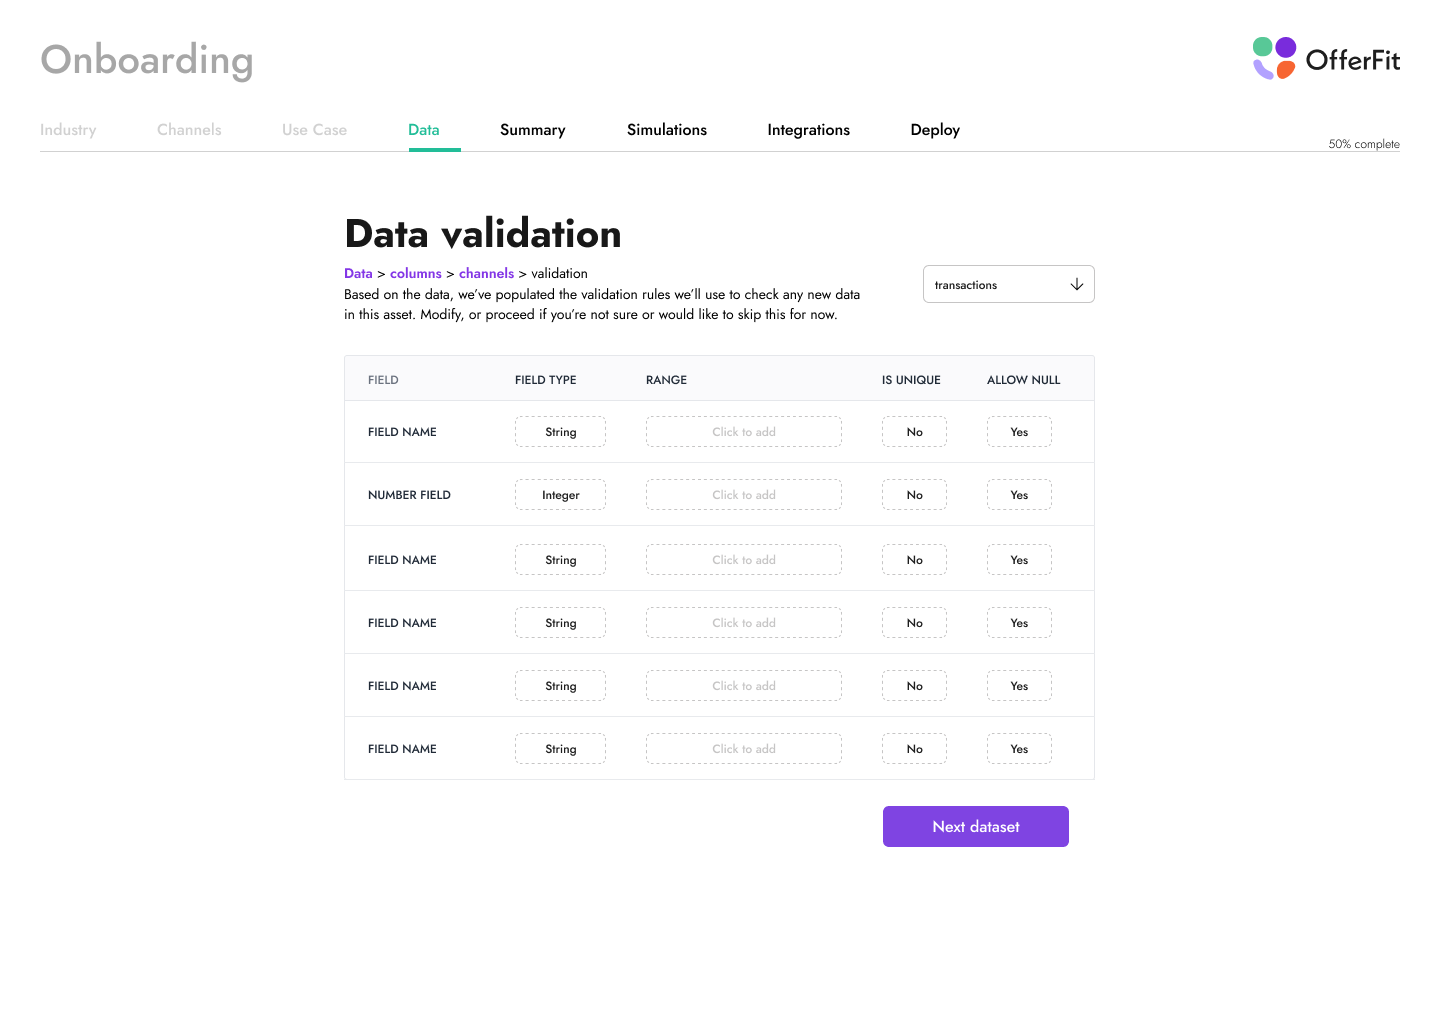The height and width of the screenshot is (1024, 1440).
Task: Open the Simulations tab
Action: 666,130
